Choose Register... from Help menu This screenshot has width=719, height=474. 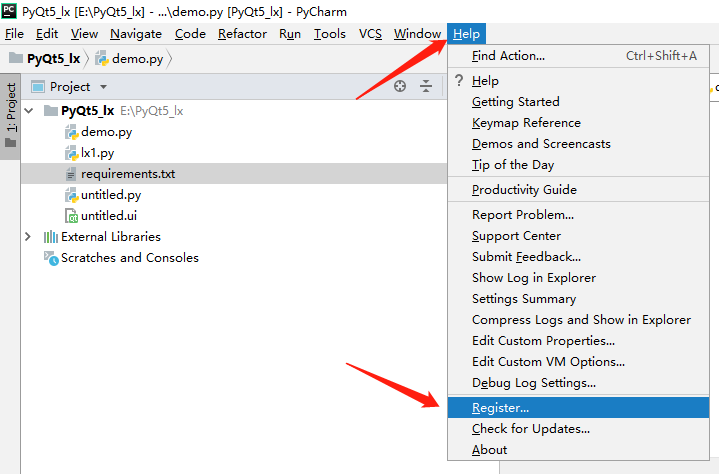(501, 408)
